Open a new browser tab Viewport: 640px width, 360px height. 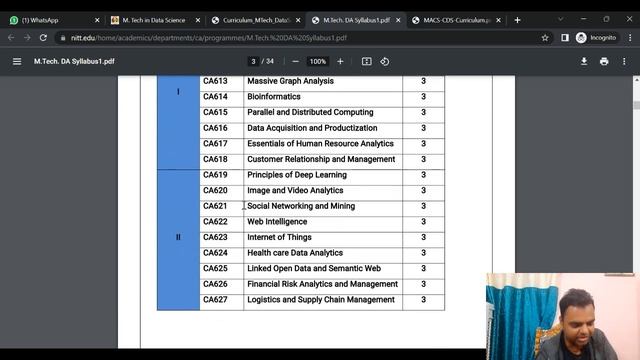[x=517, y=20]
